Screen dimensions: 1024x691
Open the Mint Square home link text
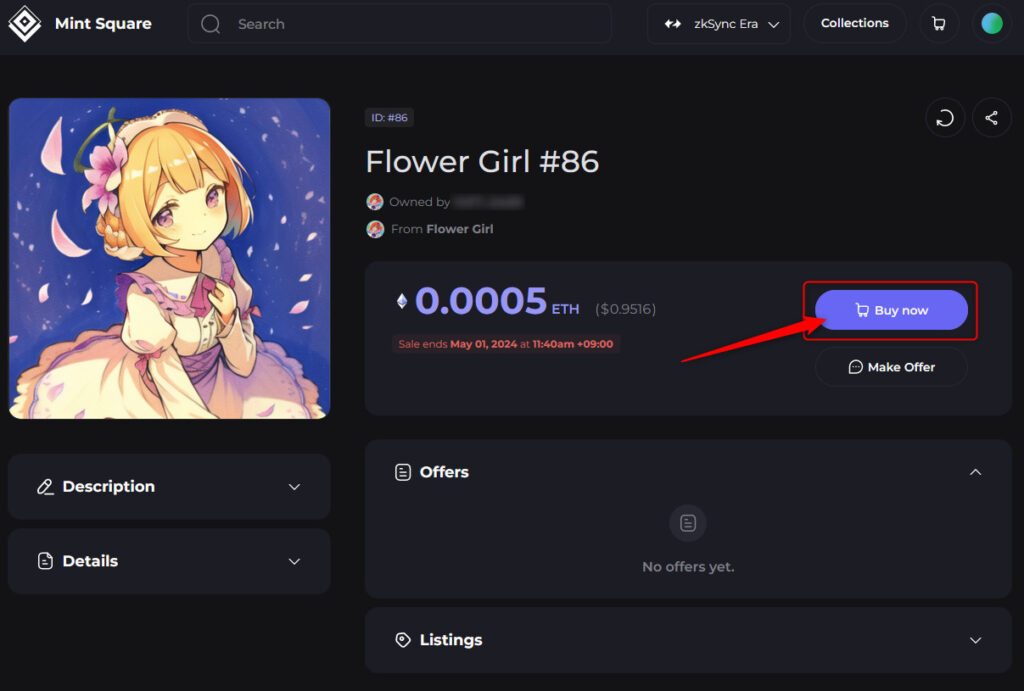coord(103,24)
